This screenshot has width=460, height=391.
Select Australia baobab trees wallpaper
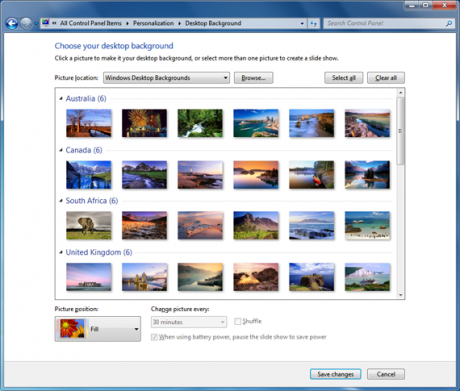[x=89, y=123]
